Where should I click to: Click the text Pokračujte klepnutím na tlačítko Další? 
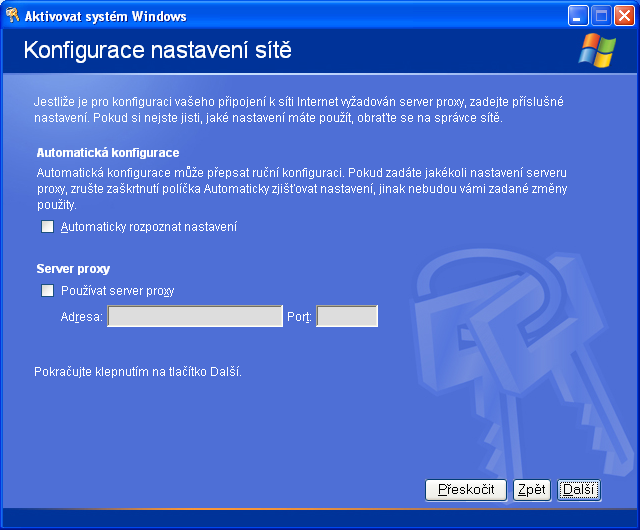coord(138,372)
